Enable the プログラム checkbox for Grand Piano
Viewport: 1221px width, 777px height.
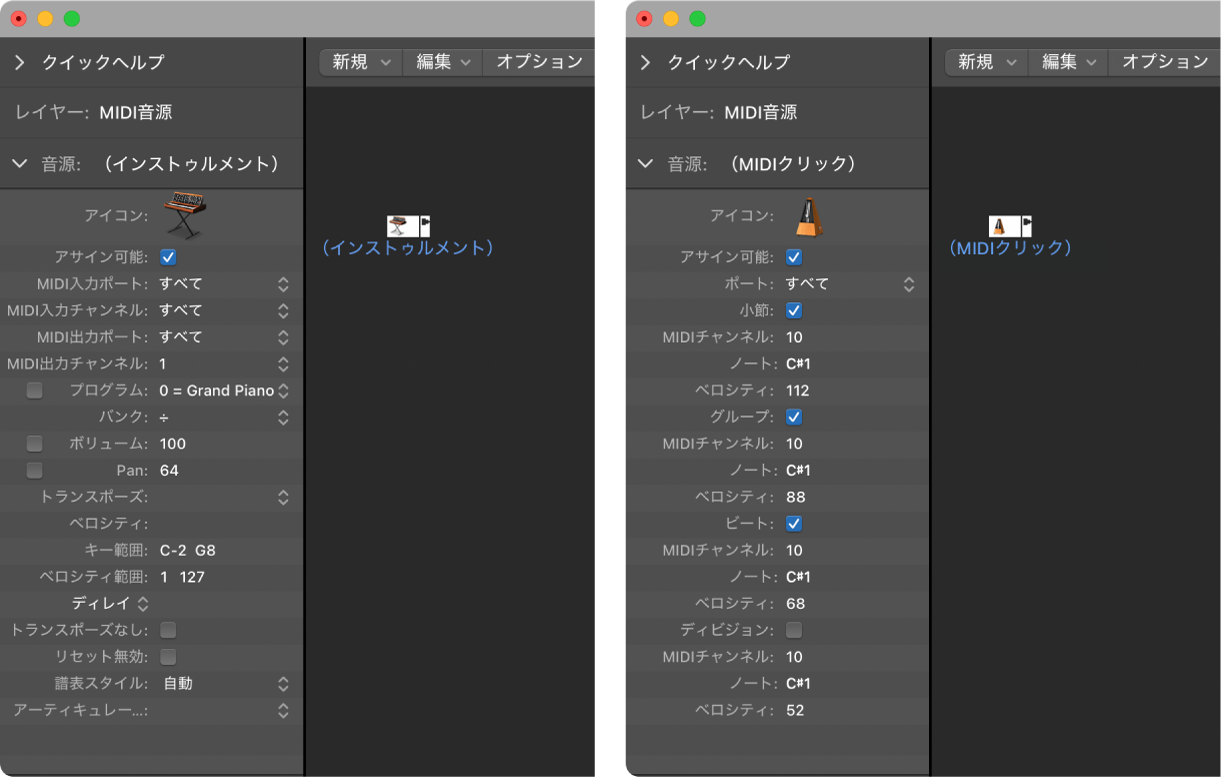(x=35, y=390)
